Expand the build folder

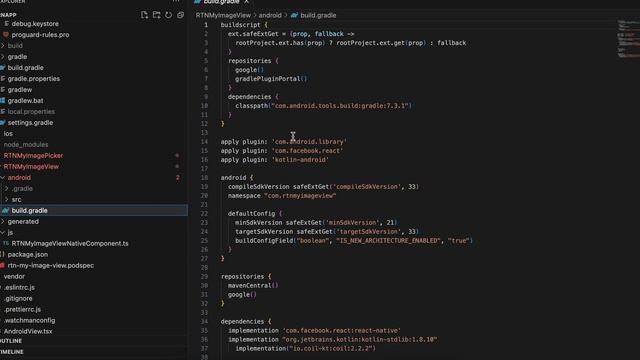(15, 46)
